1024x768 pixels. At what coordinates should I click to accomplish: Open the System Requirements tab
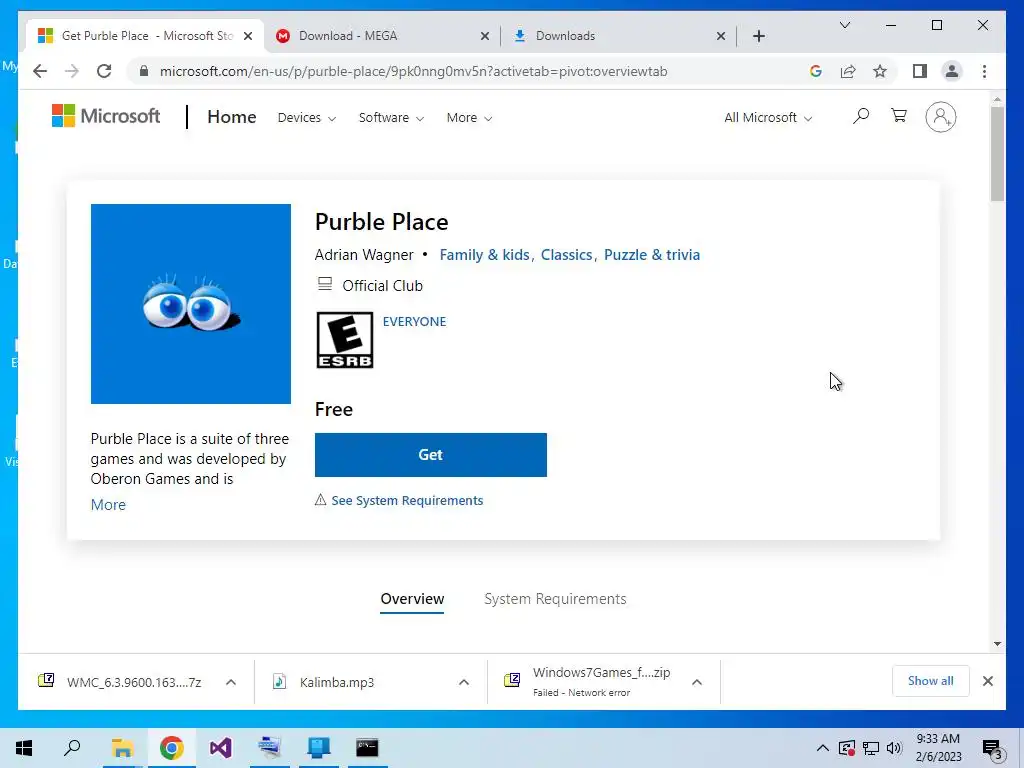click(x=555, y=599)
